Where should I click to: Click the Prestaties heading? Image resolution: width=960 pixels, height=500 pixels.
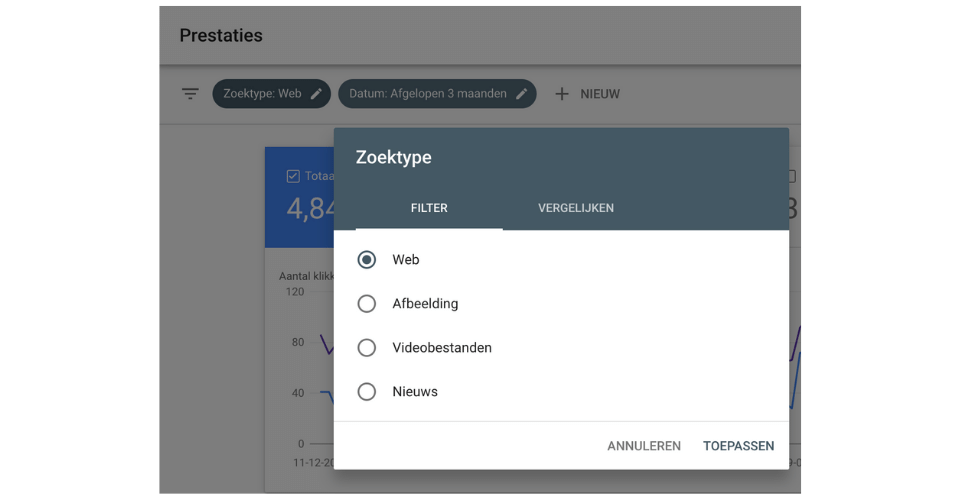[221, 35]
